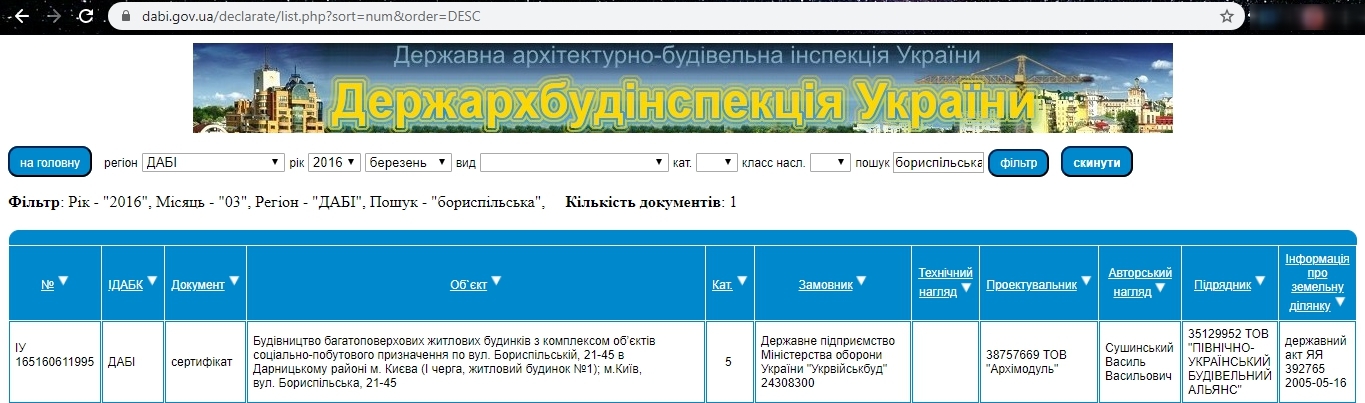Click the sort arrow next to Авторський нагляд
Viewport: 1365px width, 403px height.
click(1159, 290)
